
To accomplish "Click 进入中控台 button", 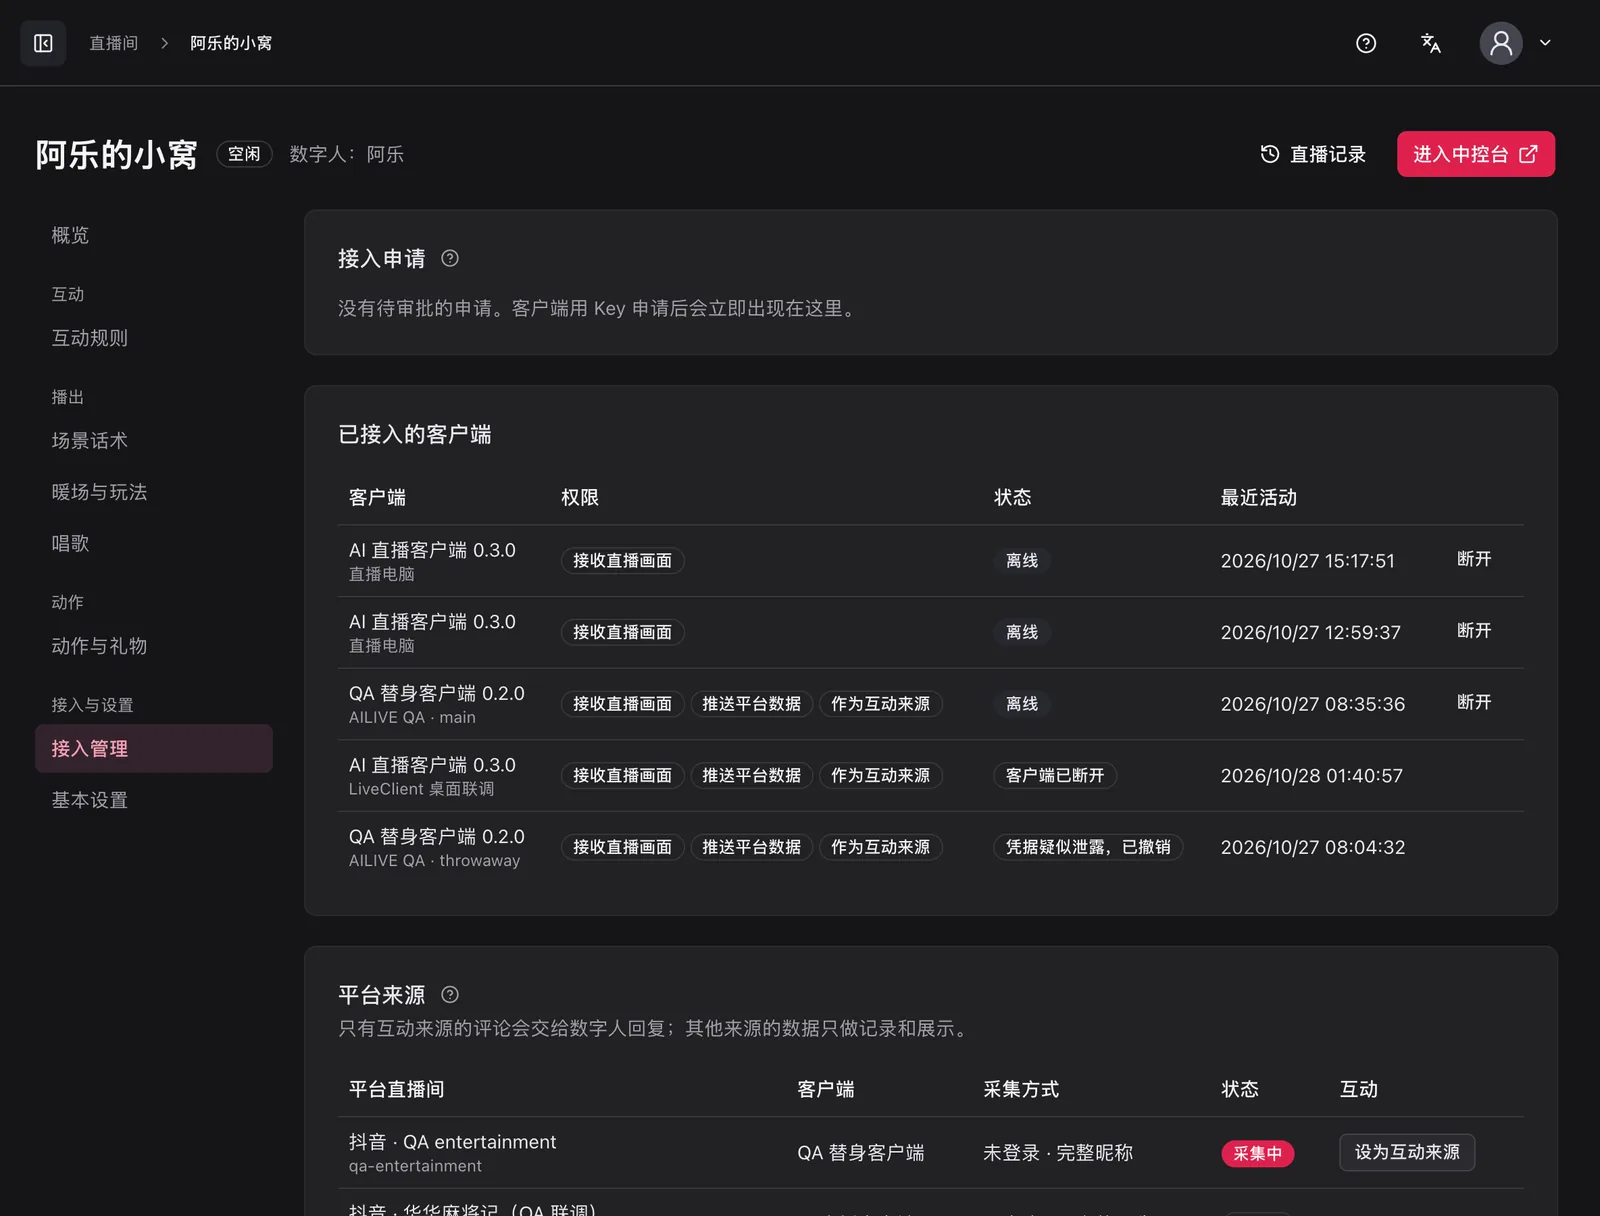I will point(1475,154).
